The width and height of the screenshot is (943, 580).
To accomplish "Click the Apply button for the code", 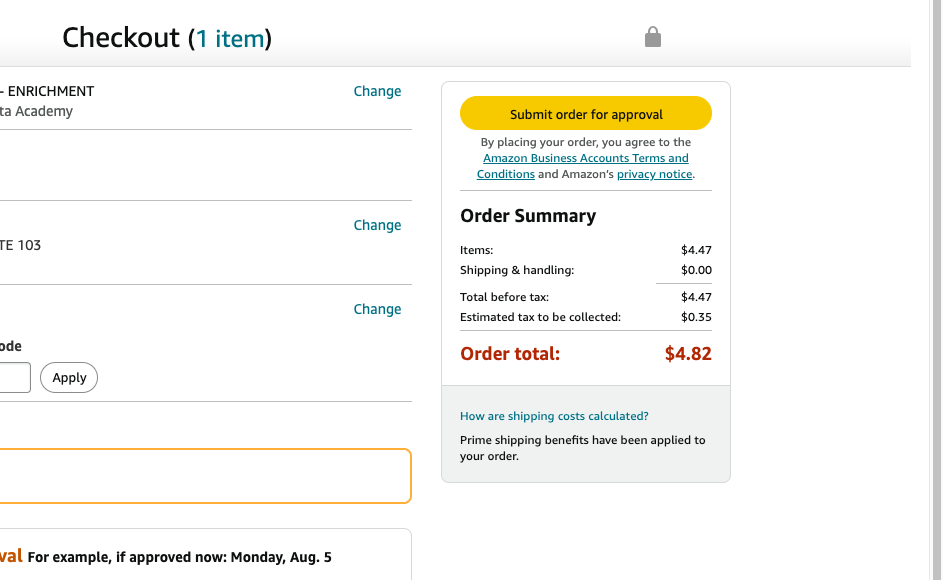I will pyautogui.click(x=69, y=377).
